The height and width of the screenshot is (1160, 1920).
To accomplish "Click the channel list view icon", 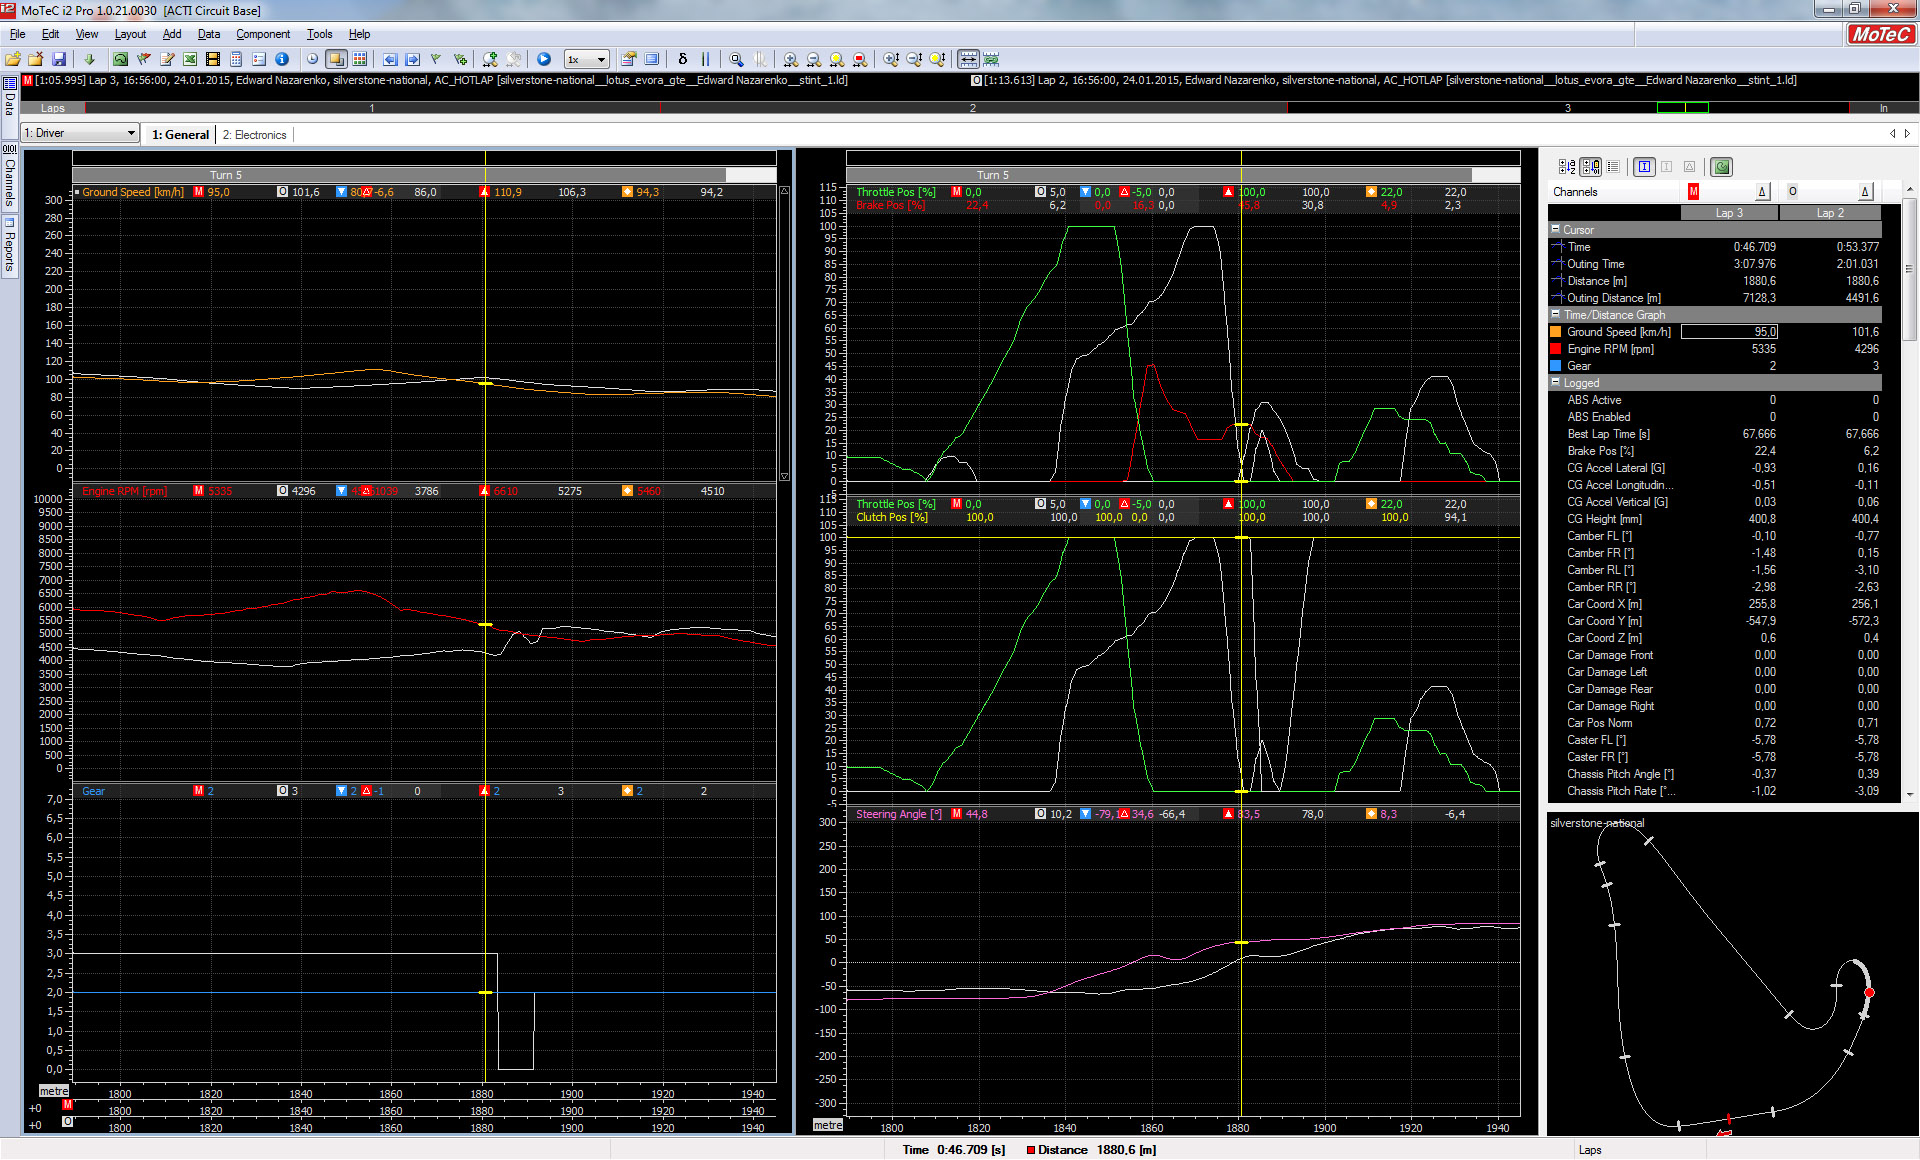I will tap(1613, 167).
